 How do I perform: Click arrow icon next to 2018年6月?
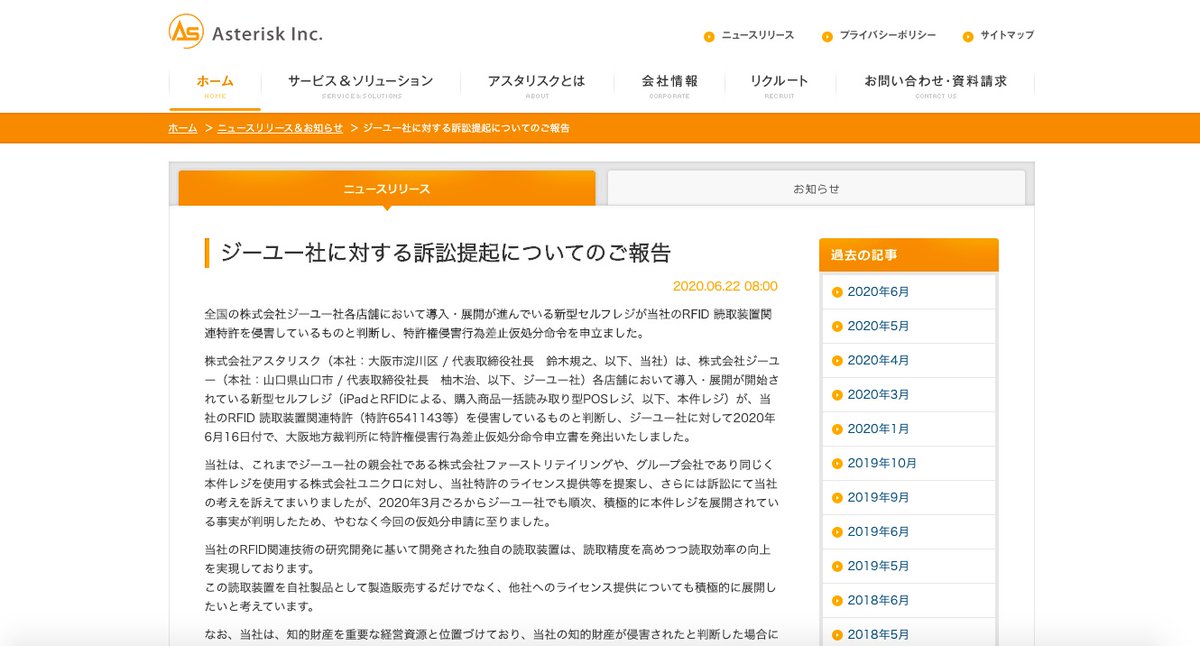pyautogui.click(x=837, y=600)
